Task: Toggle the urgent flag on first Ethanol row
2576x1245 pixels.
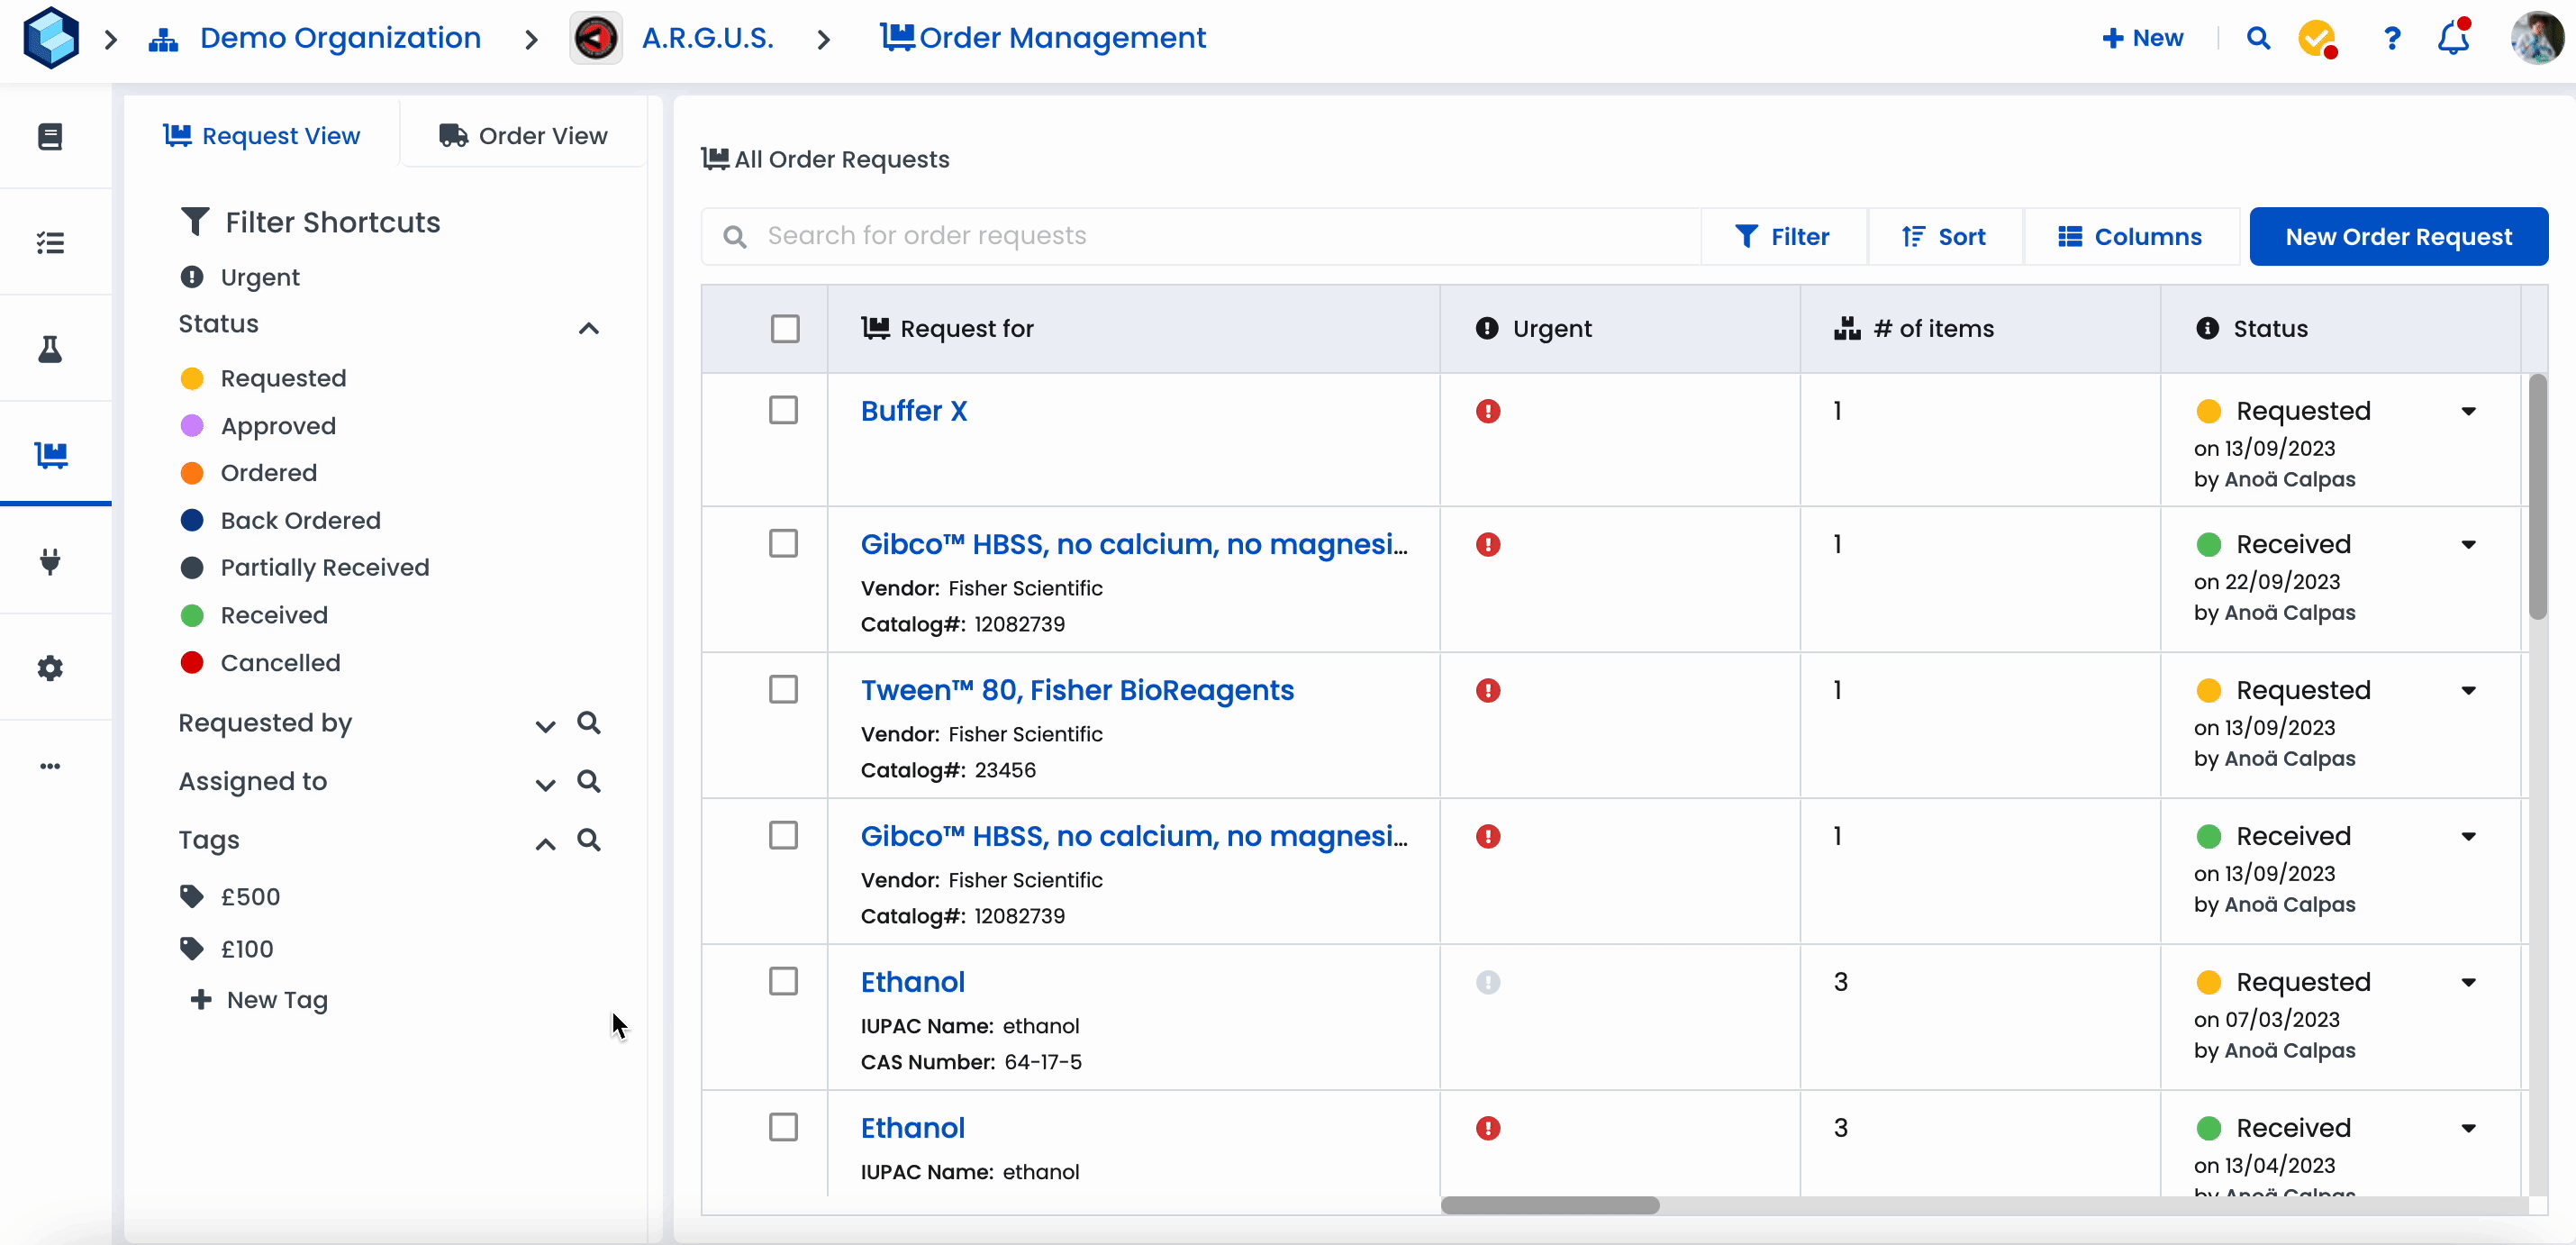Action: 1488,982
